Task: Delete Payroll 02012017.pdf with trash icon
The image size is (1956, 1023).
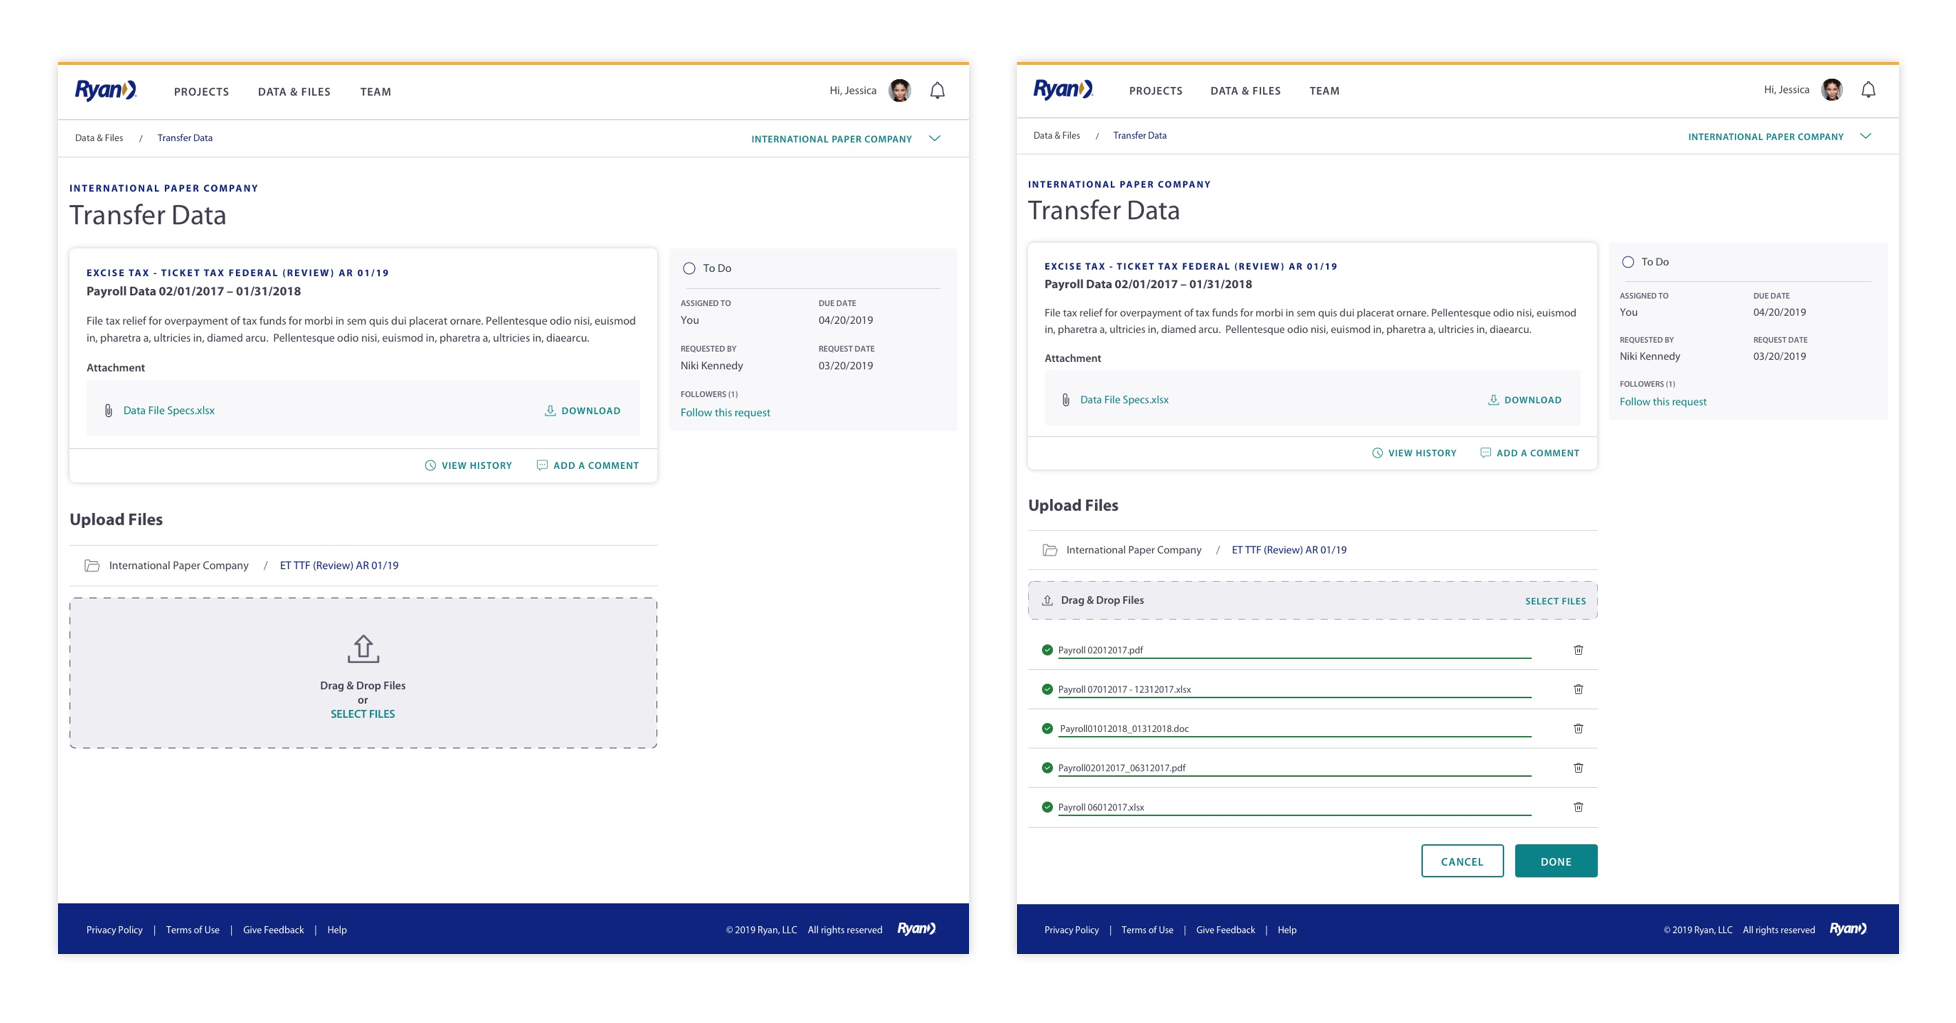Action: (x=1578, y=650)
